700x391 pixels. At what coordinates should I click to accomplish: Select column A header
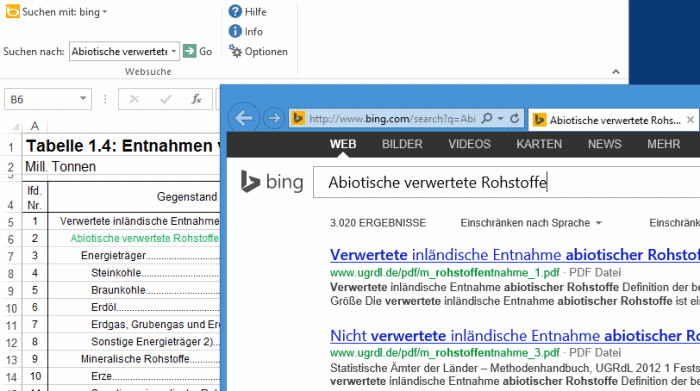click(34, 126)
